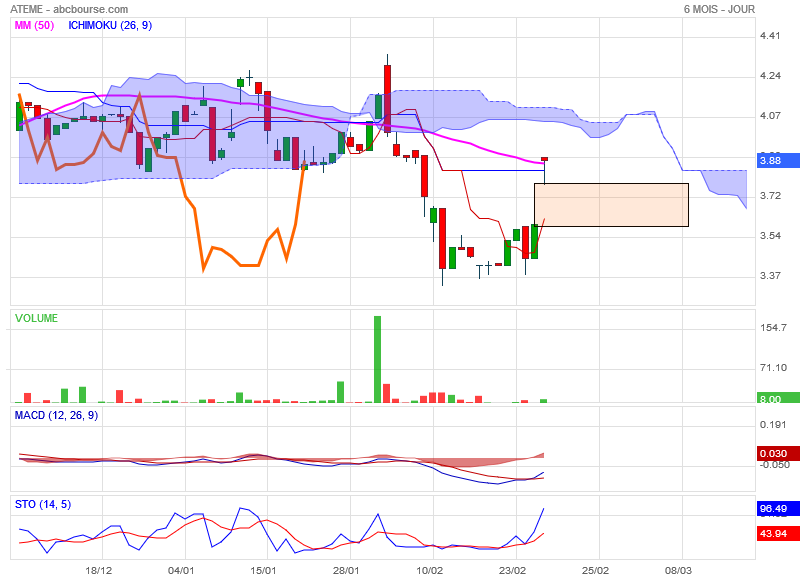Click the 15/01 date label

click(263, 570)
